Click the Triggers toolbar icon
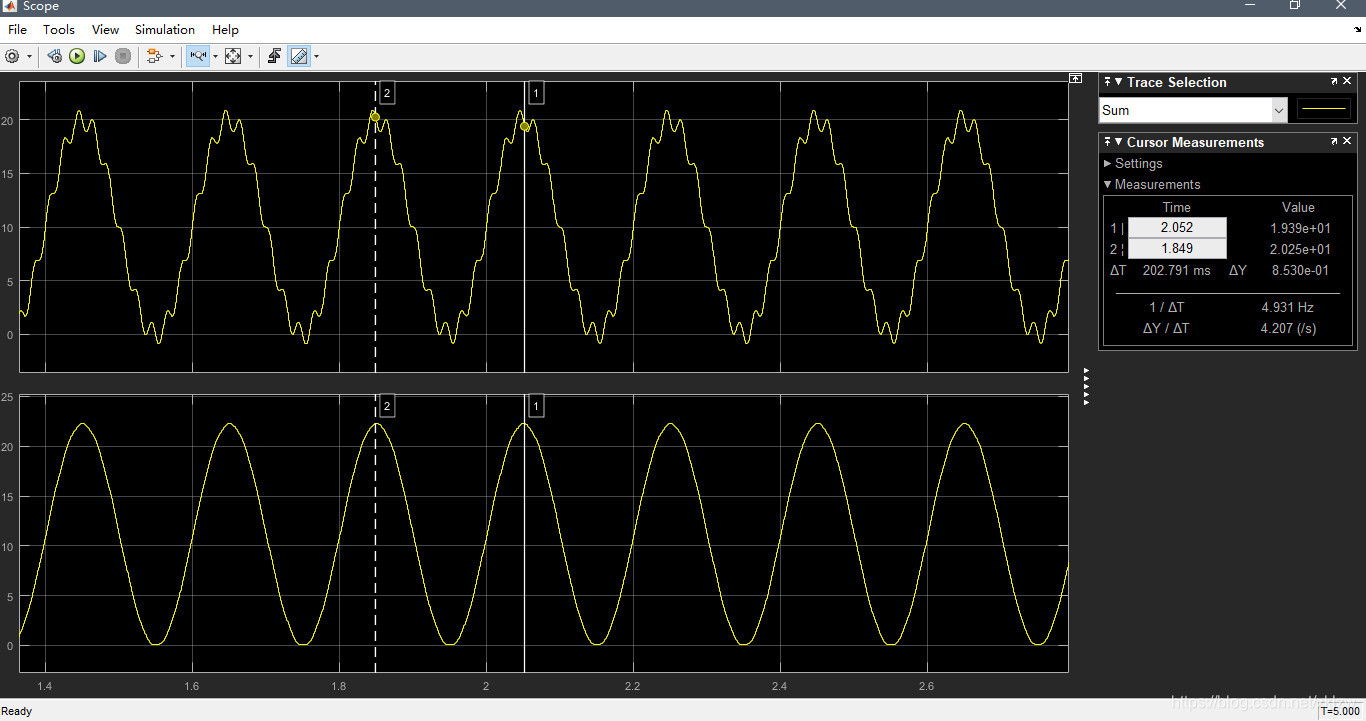This screenshot has width=1366, height=721. pos(274,57)
